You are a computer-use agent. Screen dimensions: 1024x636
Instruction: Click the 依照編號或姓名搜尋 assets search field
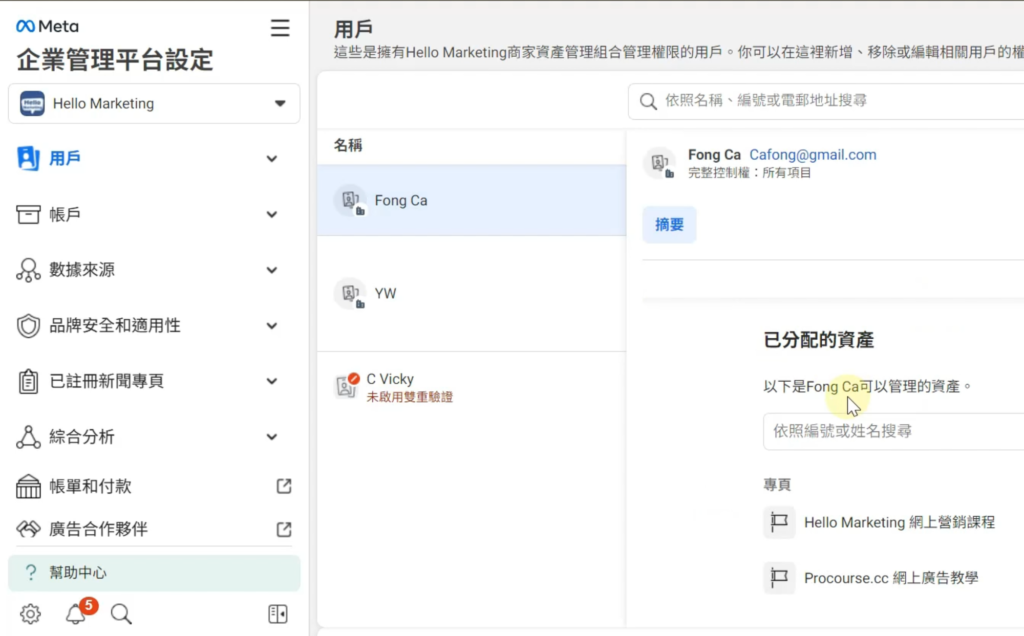tap(890, 431)
